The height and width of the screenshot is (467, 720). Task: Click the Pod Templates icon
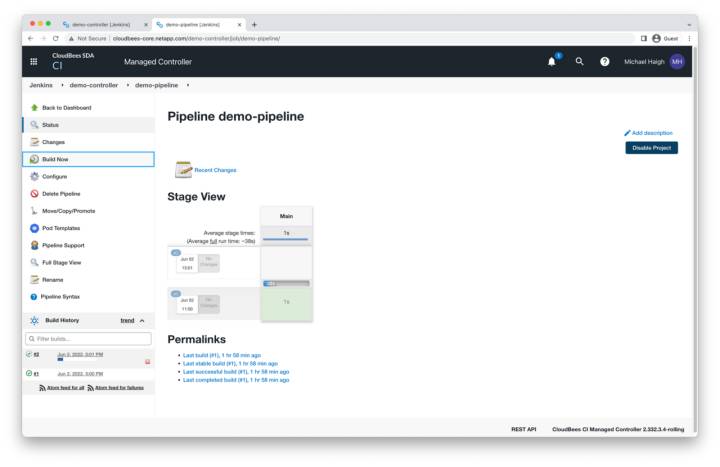click(x=34, y=228)
